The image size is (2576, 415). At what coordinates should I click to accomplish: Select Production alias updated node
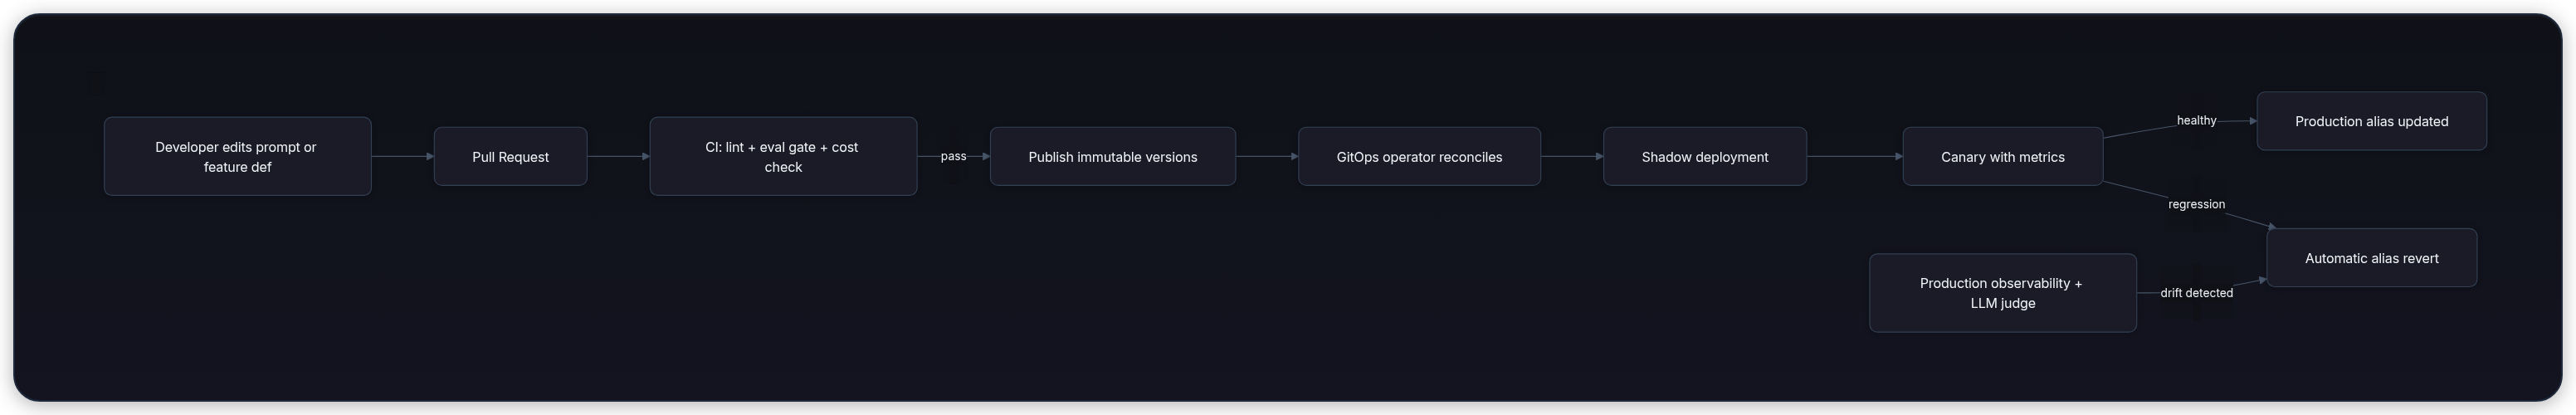click(x=2371, y=121)
